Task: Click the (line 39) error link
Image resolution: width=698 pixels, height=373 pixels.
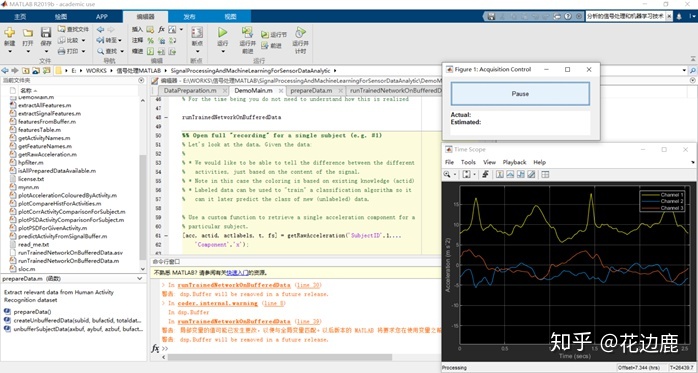Action: tap(308, 321)
